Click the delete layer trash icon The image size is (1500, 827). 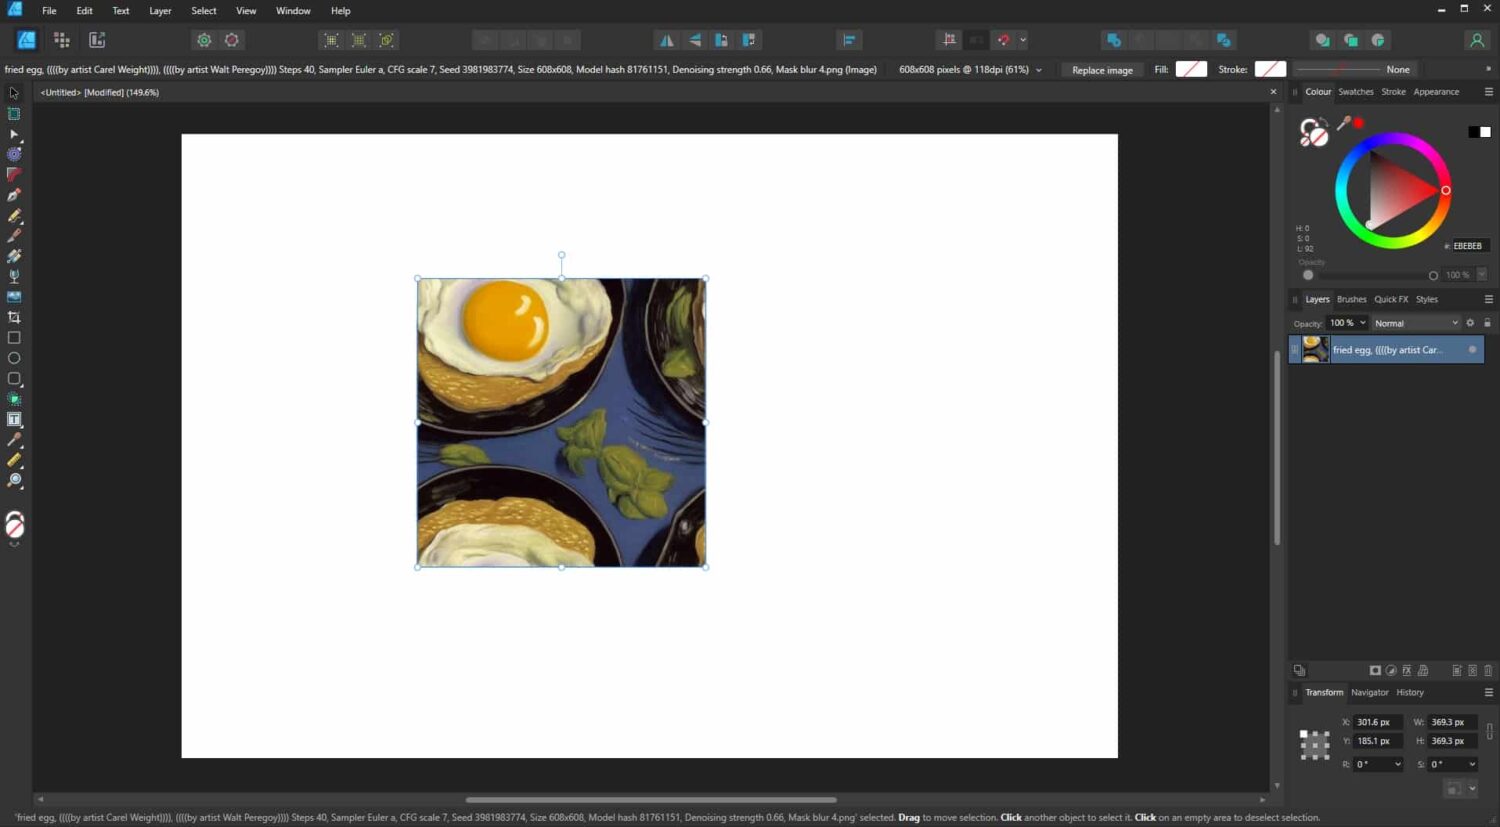click(x=1488, y=670)
